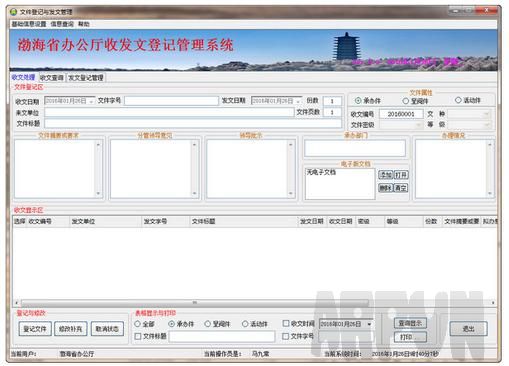
Task: Select the 无电子文档 list entry
Action: [x=321, y=172]
